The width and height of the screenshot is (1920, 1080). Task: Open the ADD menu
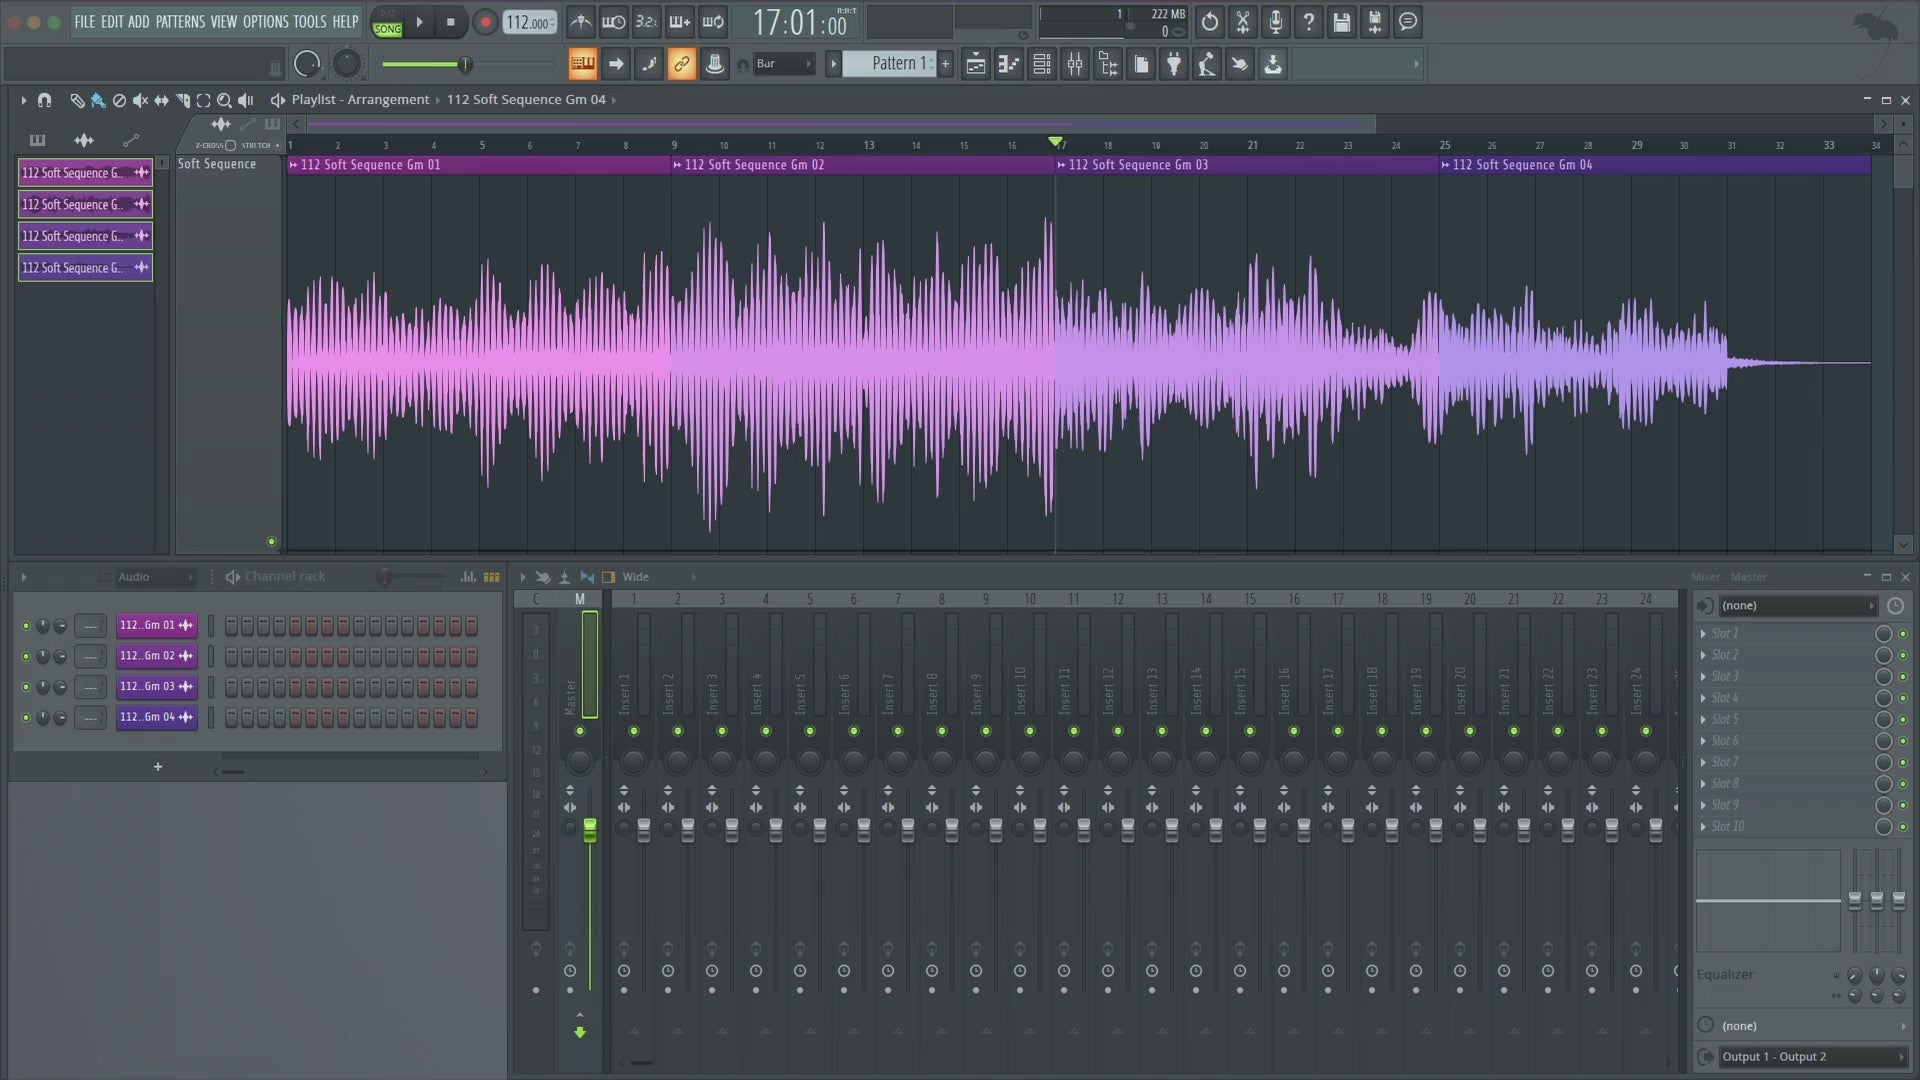(138, 21)
